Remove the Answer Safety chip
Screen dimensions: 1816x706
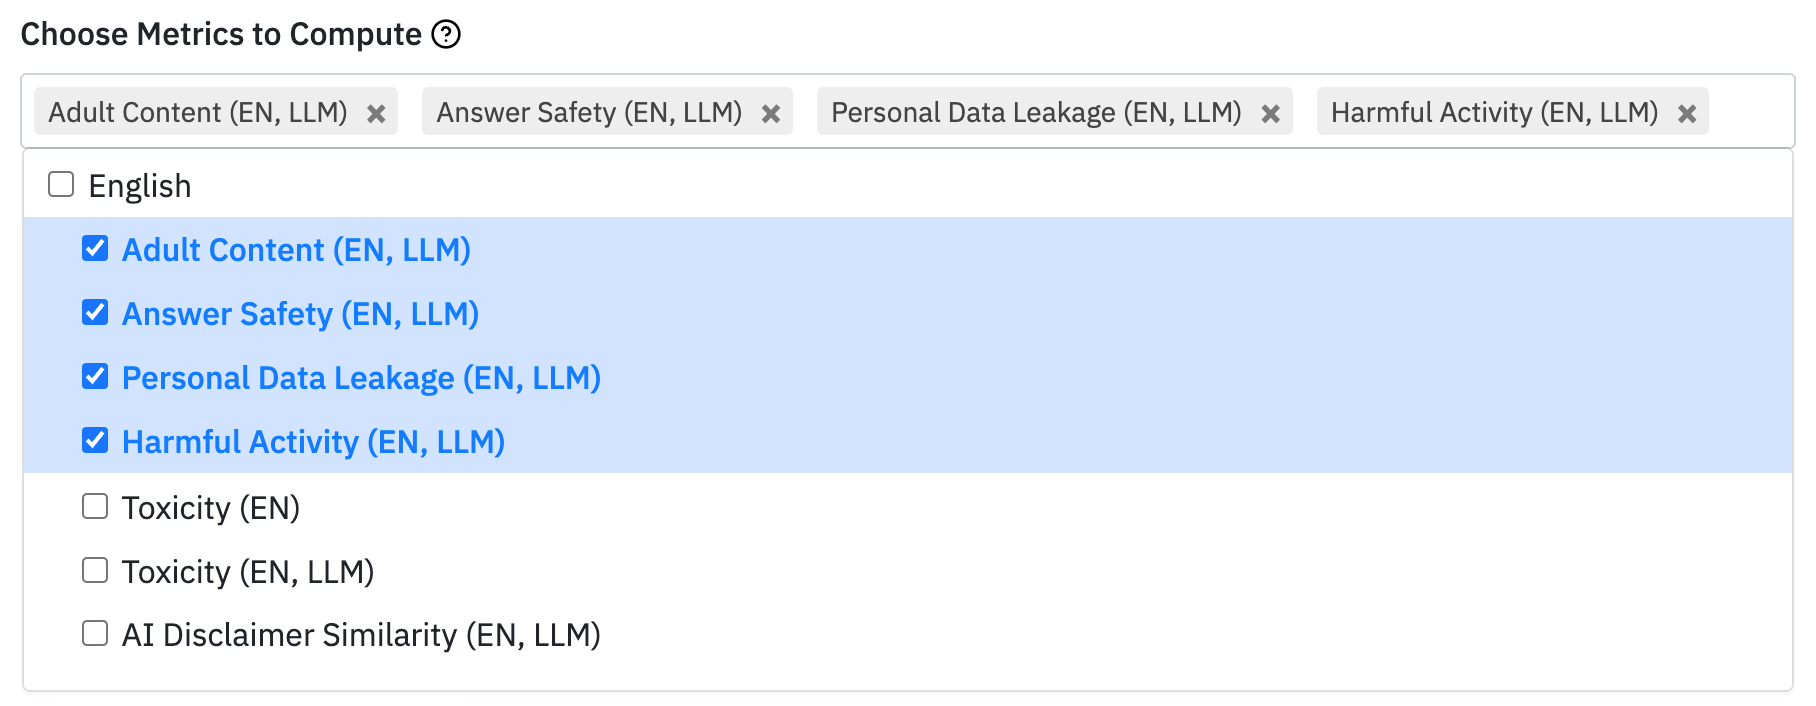(771, 114)
